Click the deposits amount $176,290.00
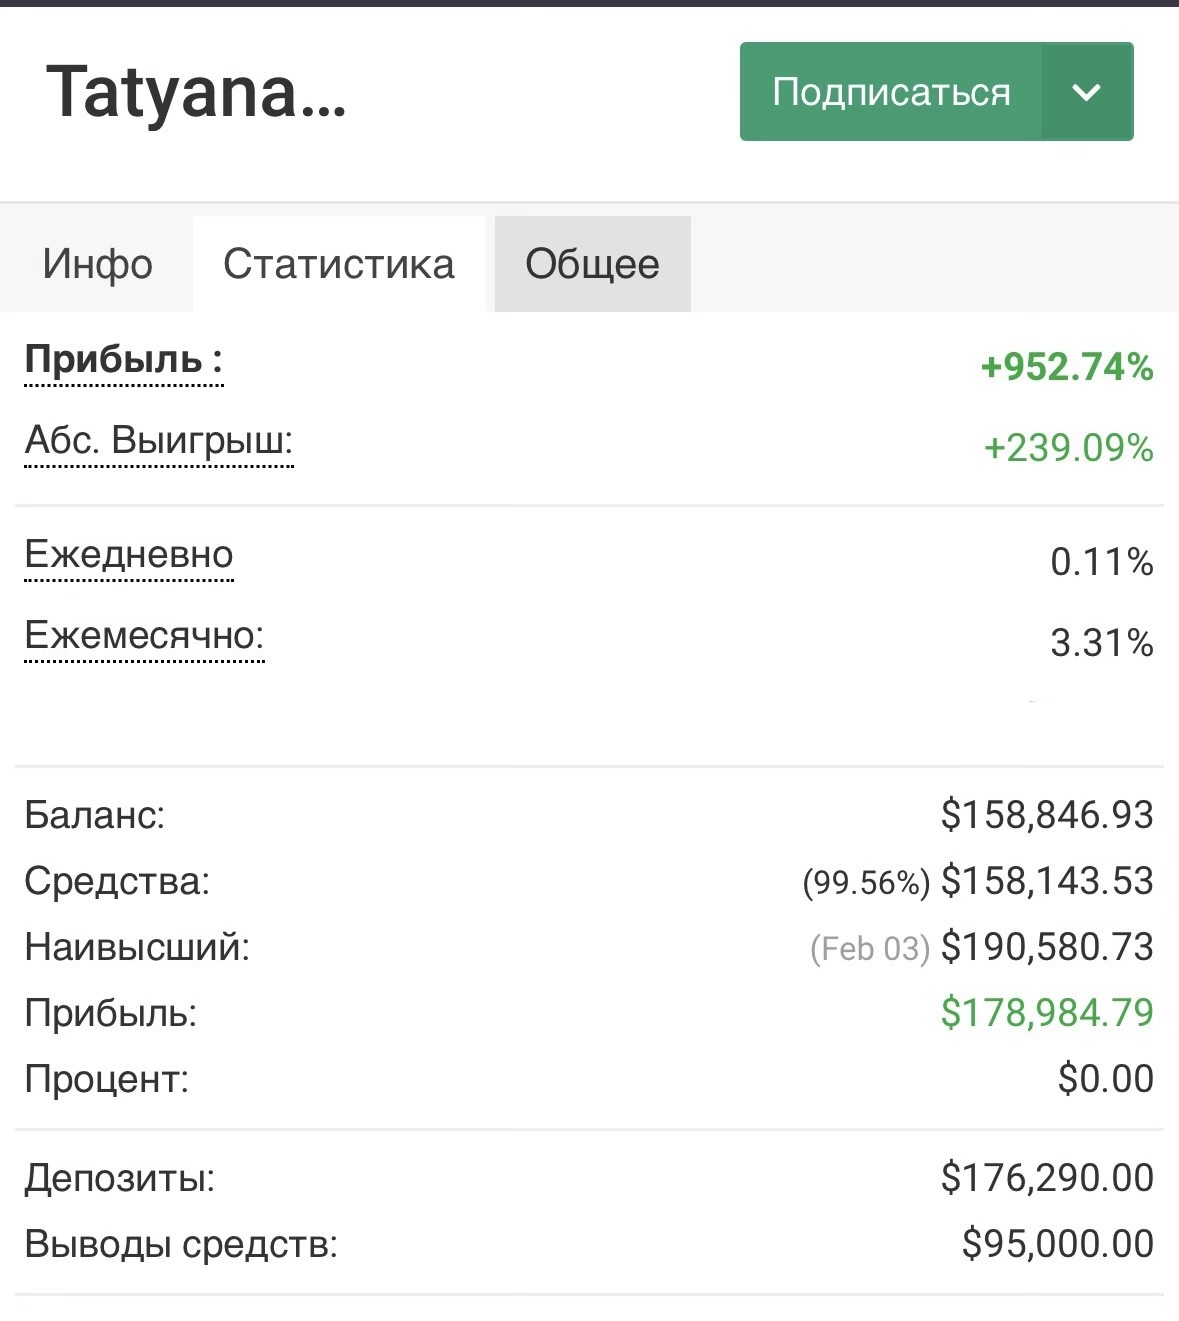 (1047, 1178)
